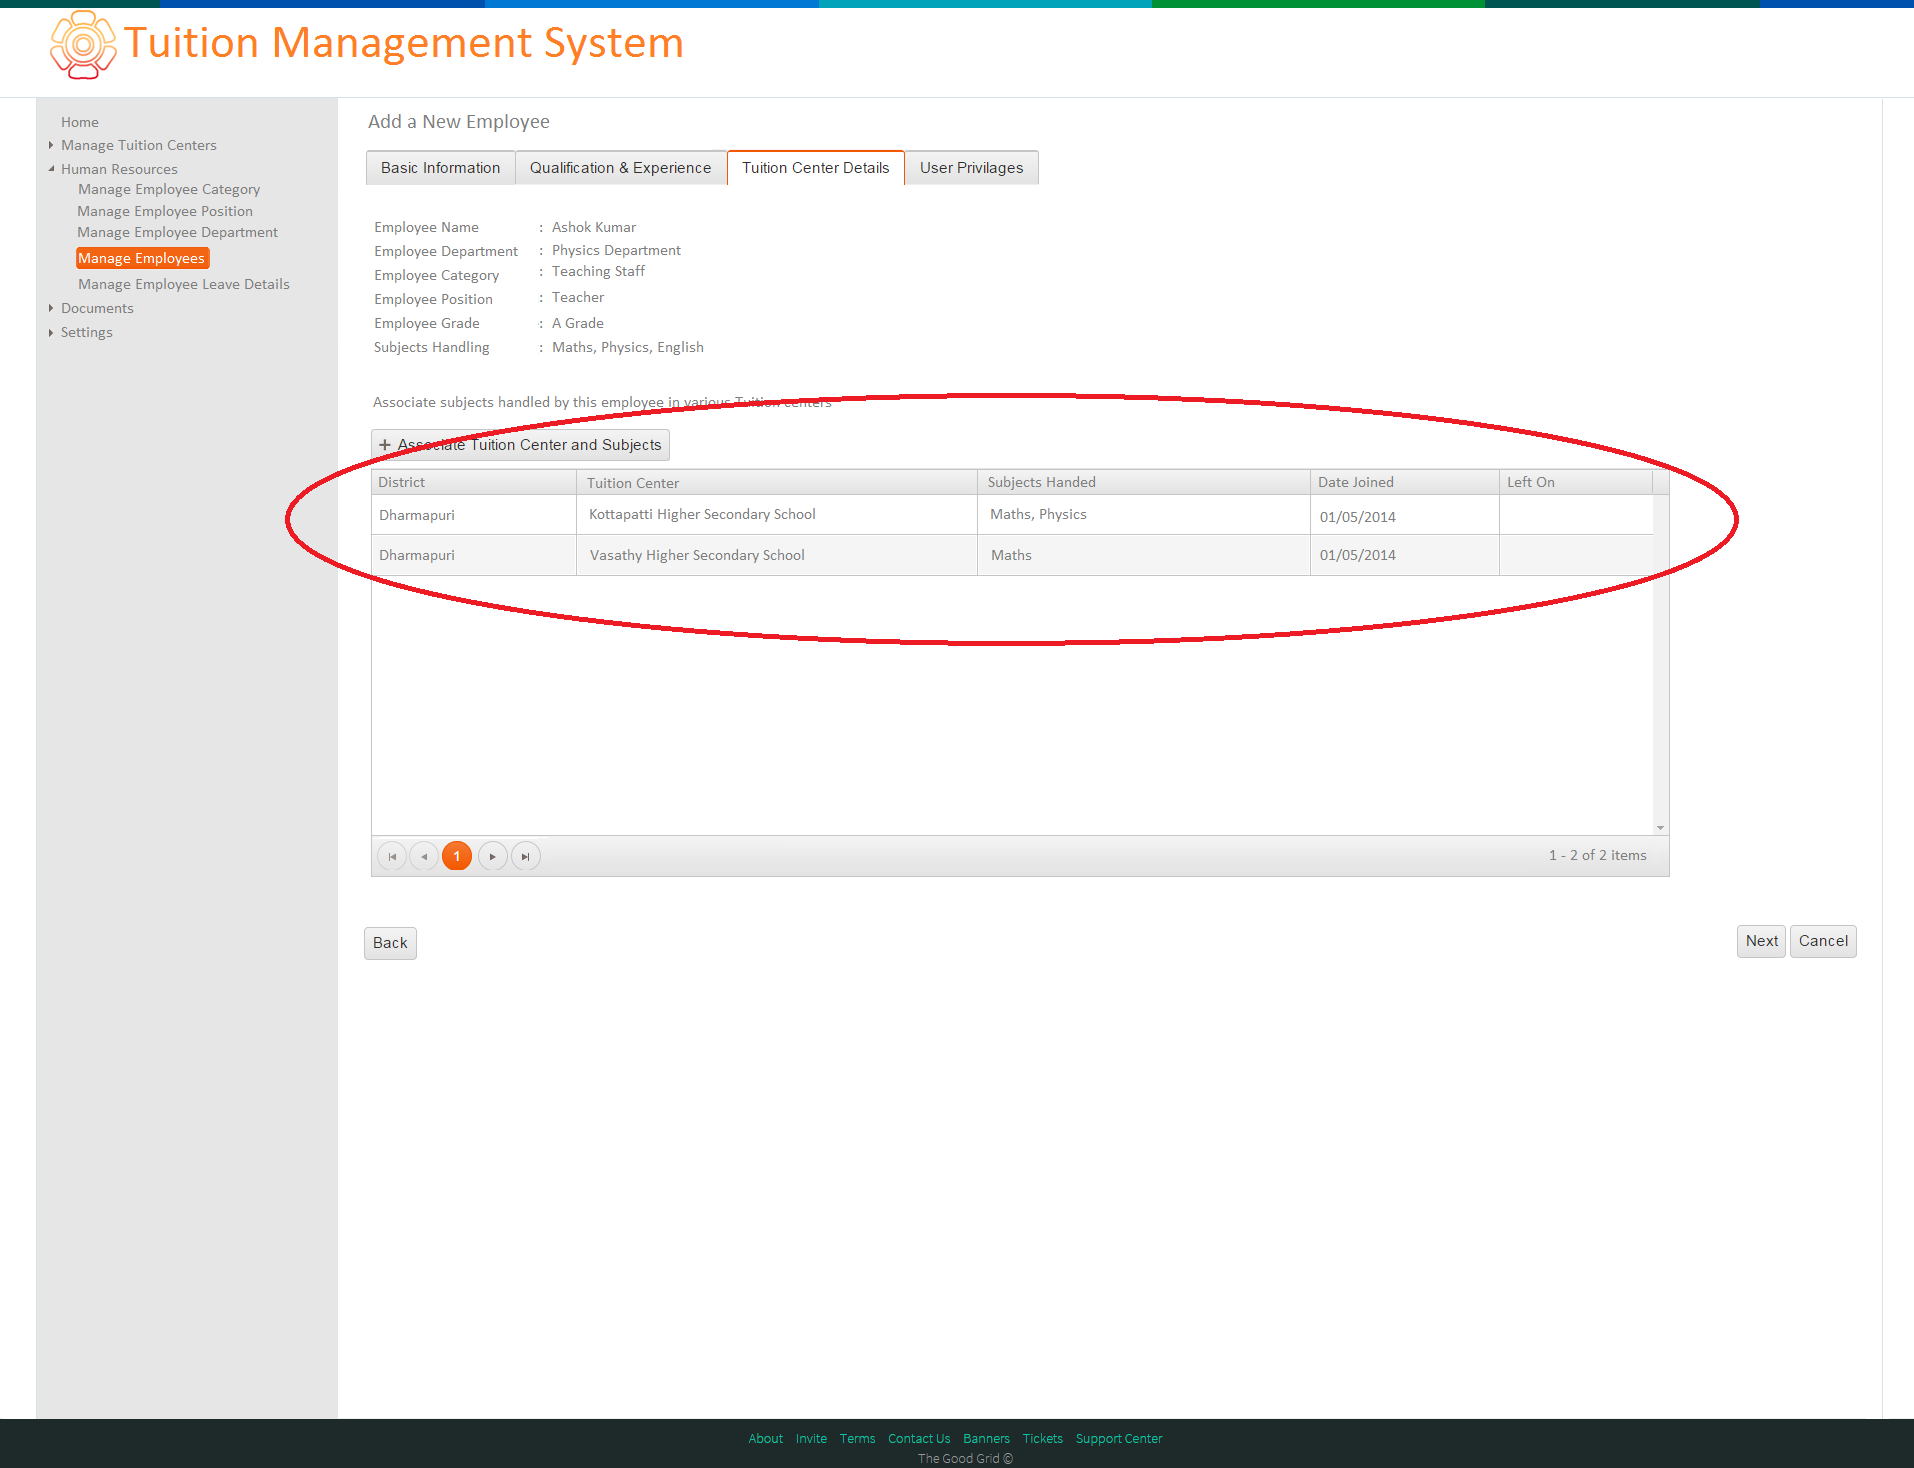1914x1468 pixels.
Task: Click Maths cell in the Vasathy row
Action: pyautogui.click(x=1144, y=555)
